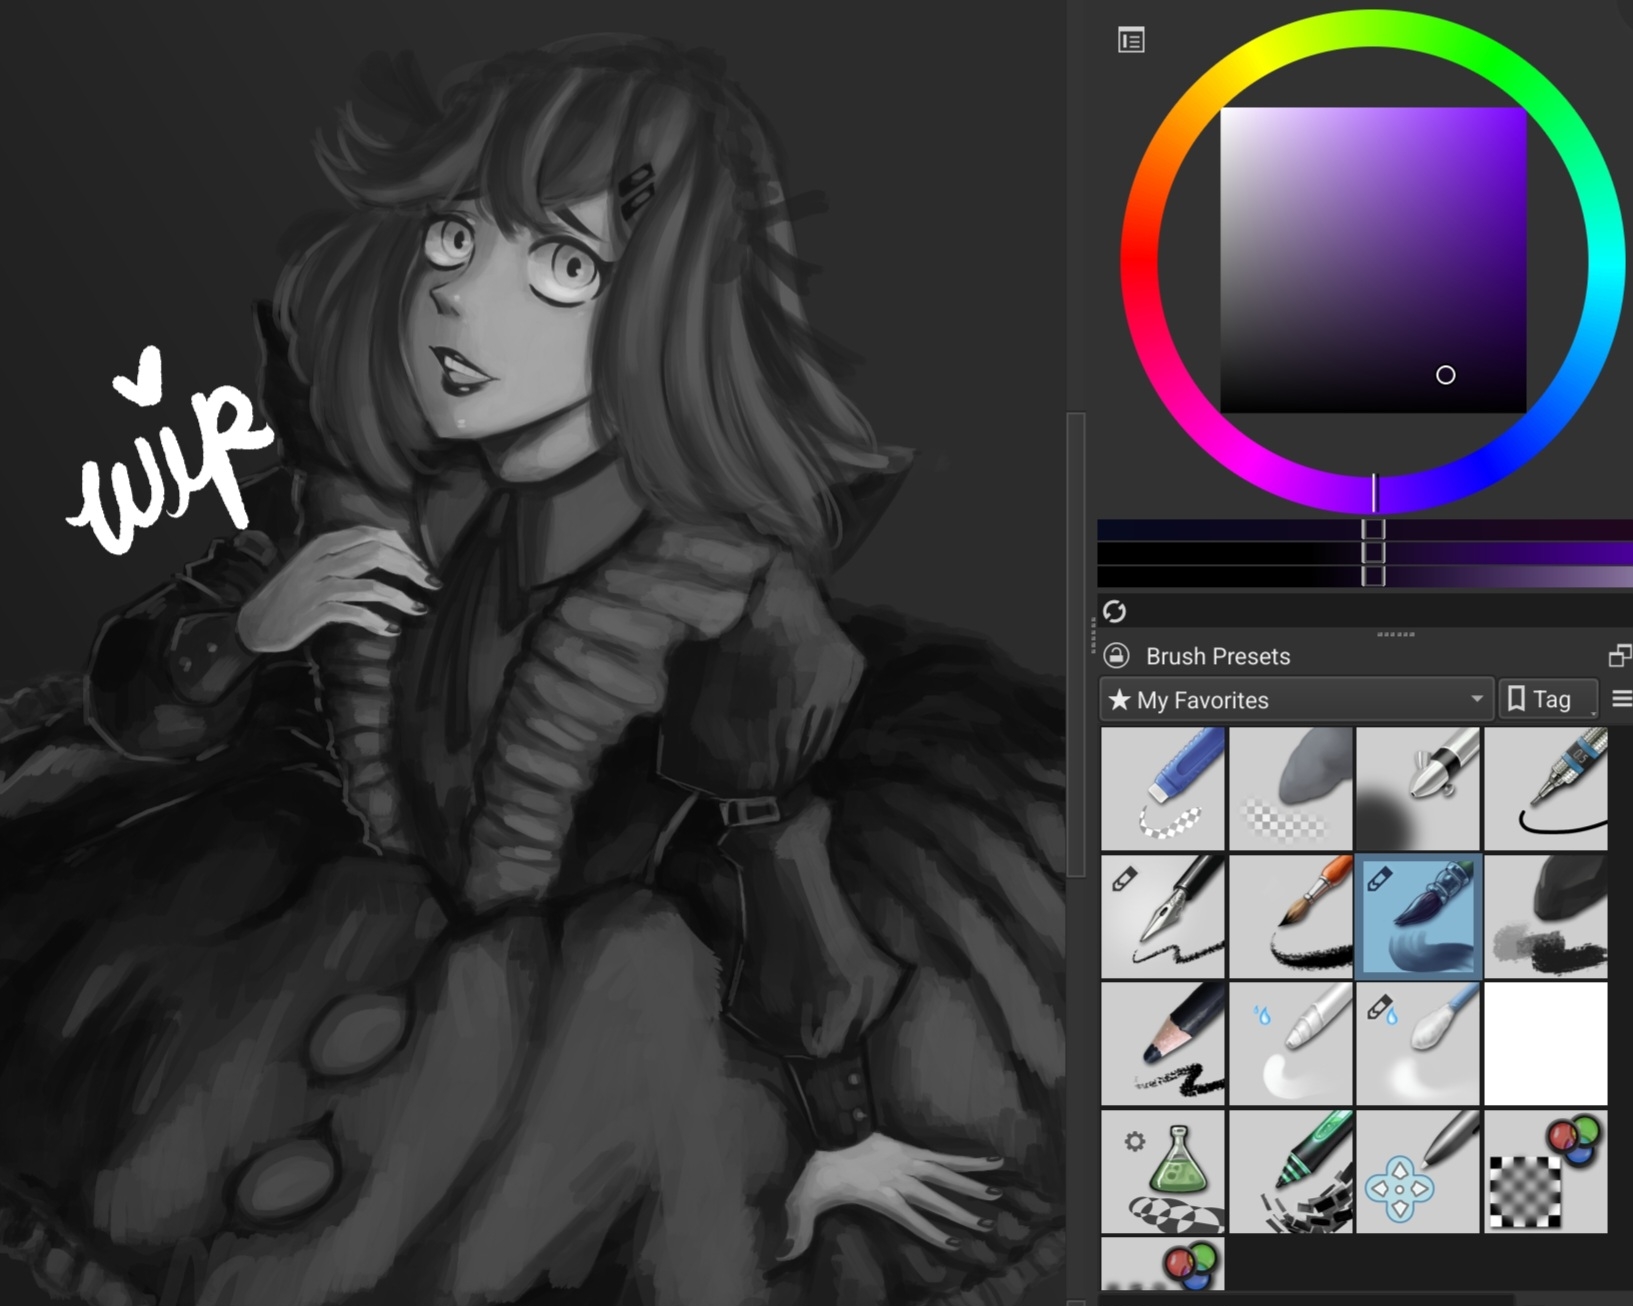Select the mechanical pencil brush preset

(x=1546, y=789)
